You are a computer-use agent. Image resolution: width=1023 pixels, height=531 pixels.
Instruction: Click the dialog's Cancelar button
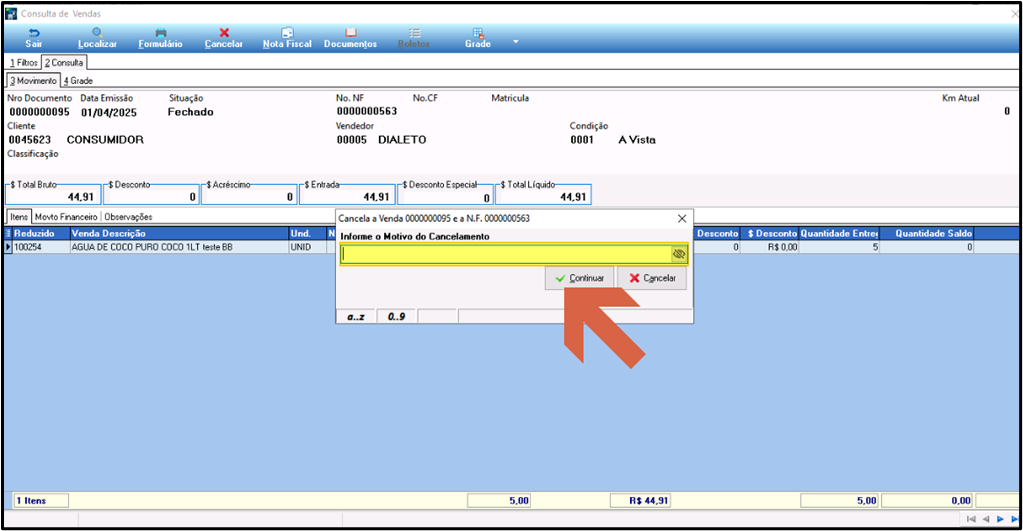652,278
